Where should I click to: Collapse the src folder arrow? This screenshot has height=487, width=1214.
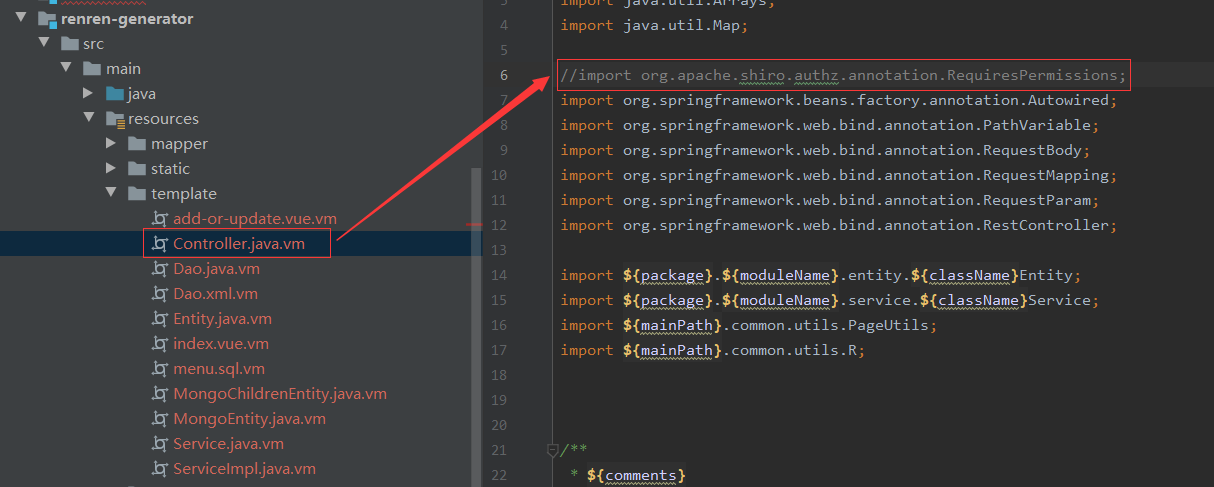(x=43, y=44)
